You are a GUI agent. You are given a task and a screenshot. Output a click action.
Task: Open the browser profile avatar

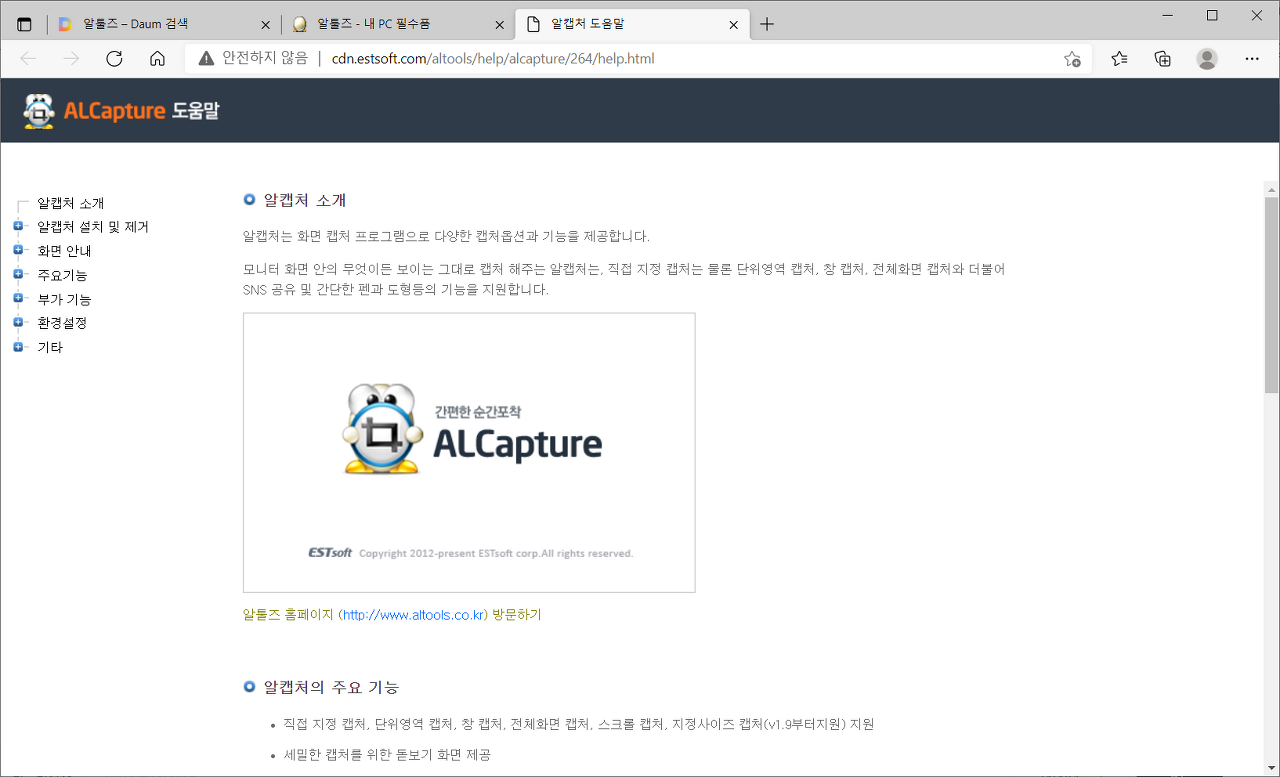pyautogui.click(x=1207, y=58)
